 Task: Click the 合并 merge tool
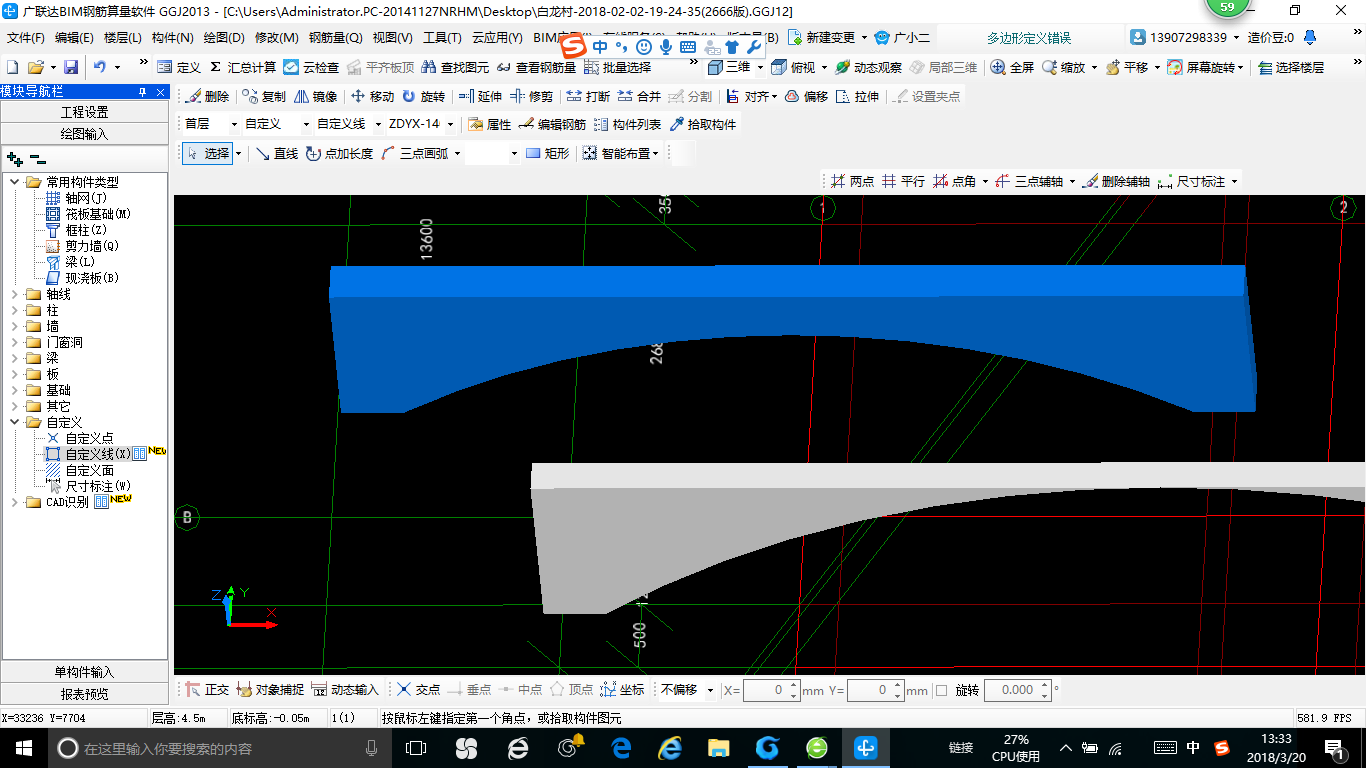coord(639,96)
